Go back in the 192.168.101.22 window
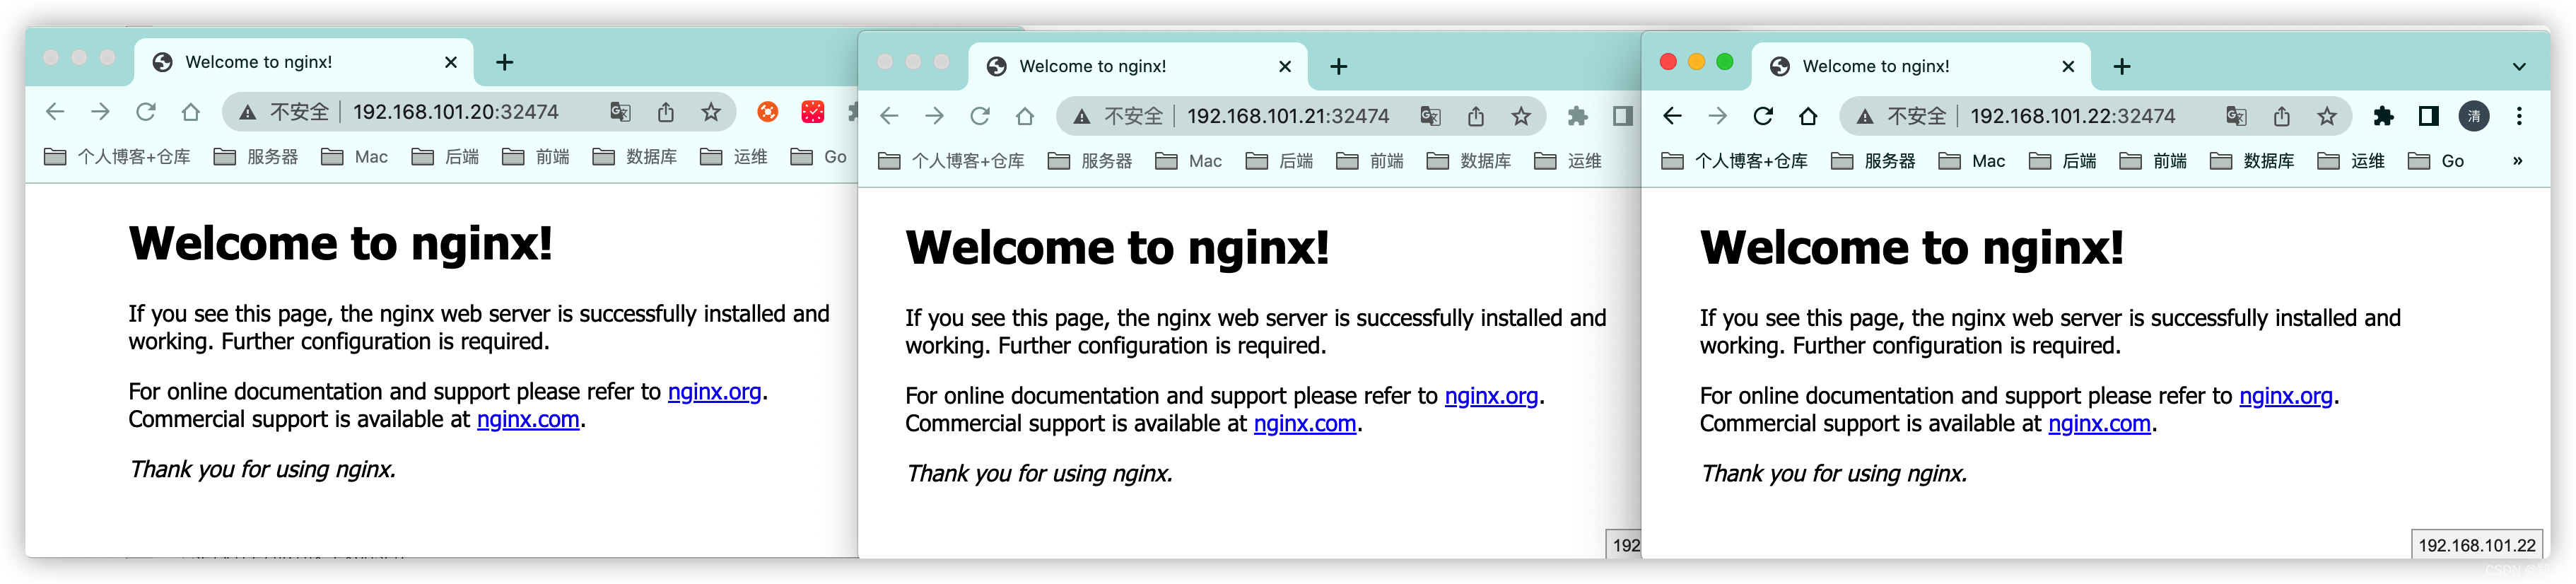Image resolution: width=2576 pixels, height=584 pixels. (1672, 116)
